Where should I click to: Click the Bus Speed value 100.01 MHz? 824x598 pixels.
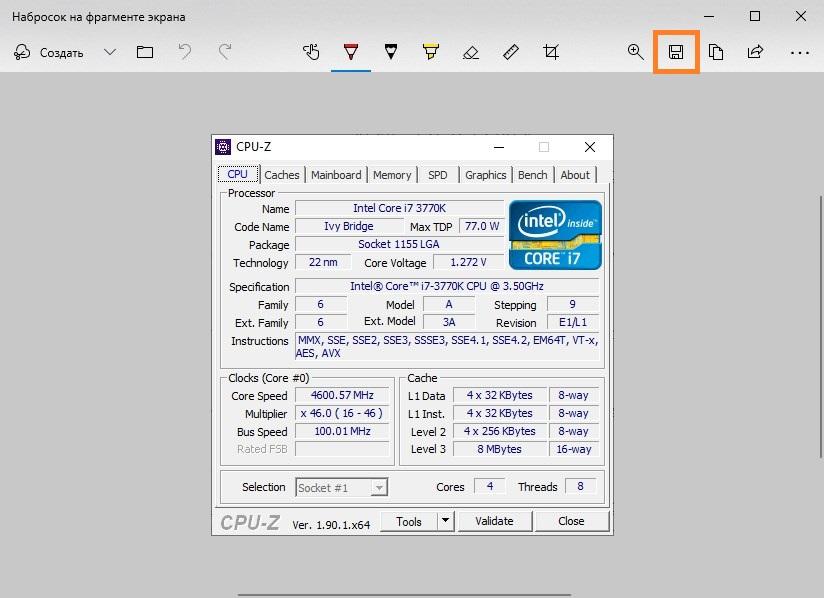(x=342, y=431)
